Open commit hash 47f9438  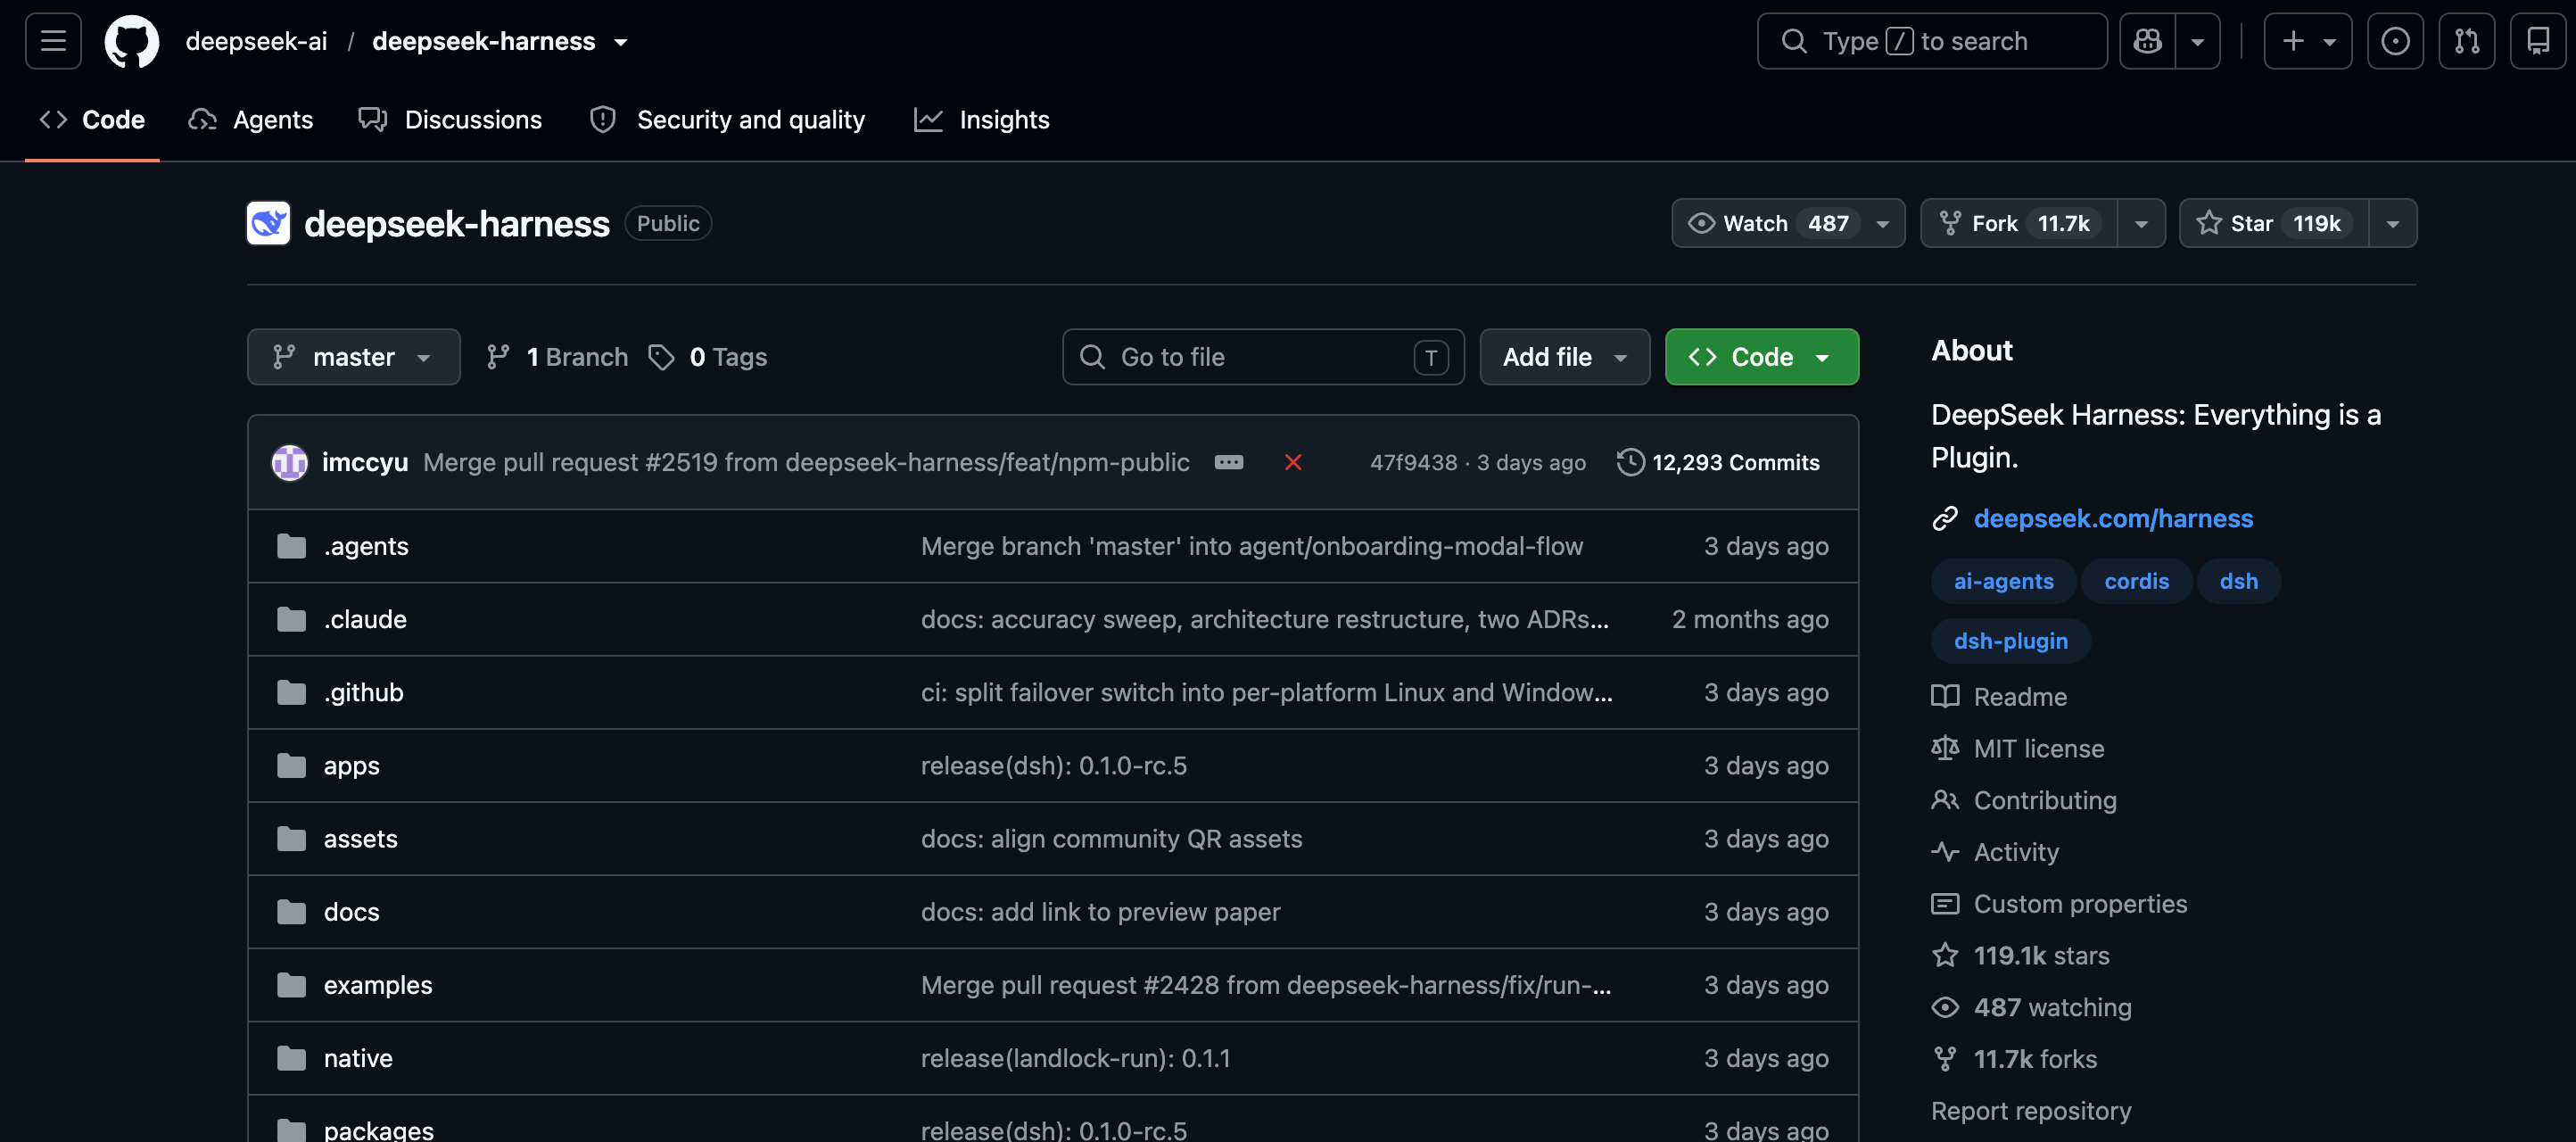tap(1413, 462)
